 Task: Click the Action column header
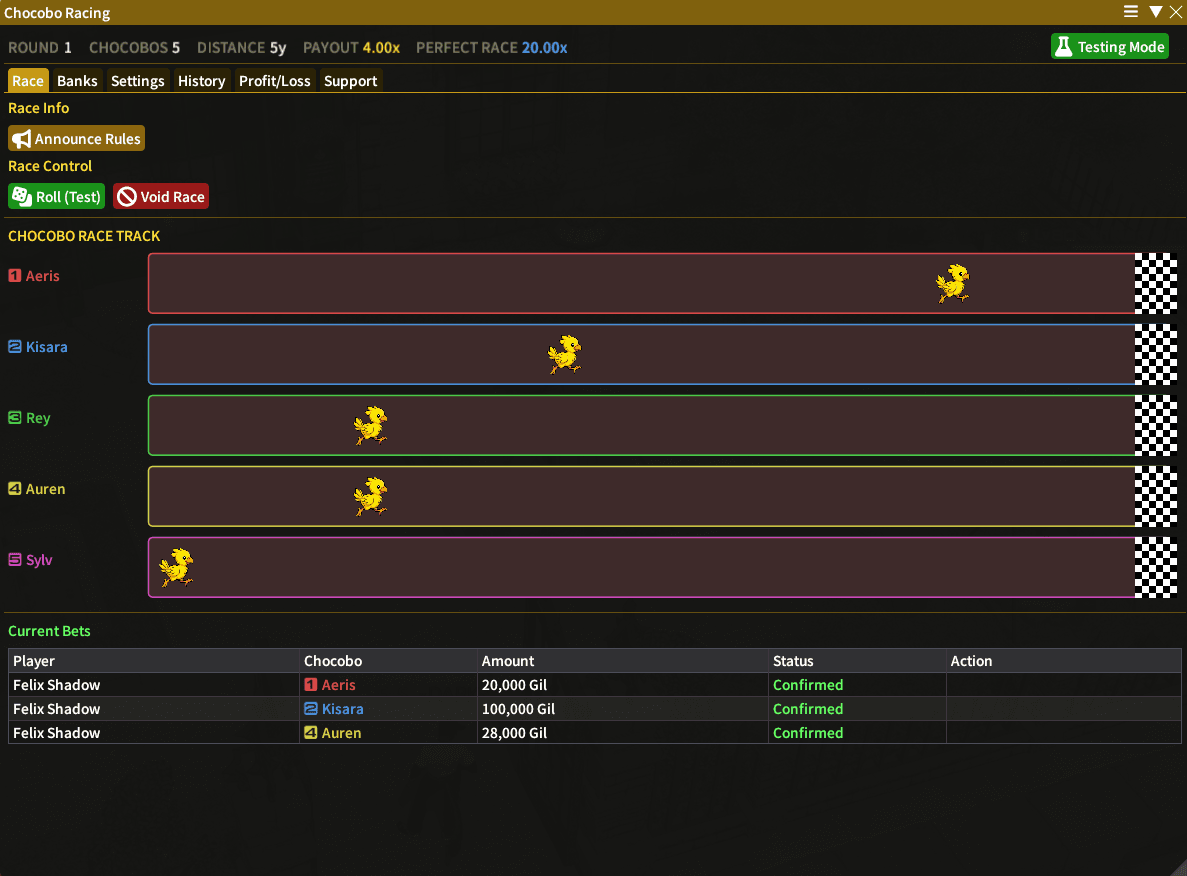pos(1064,661)
